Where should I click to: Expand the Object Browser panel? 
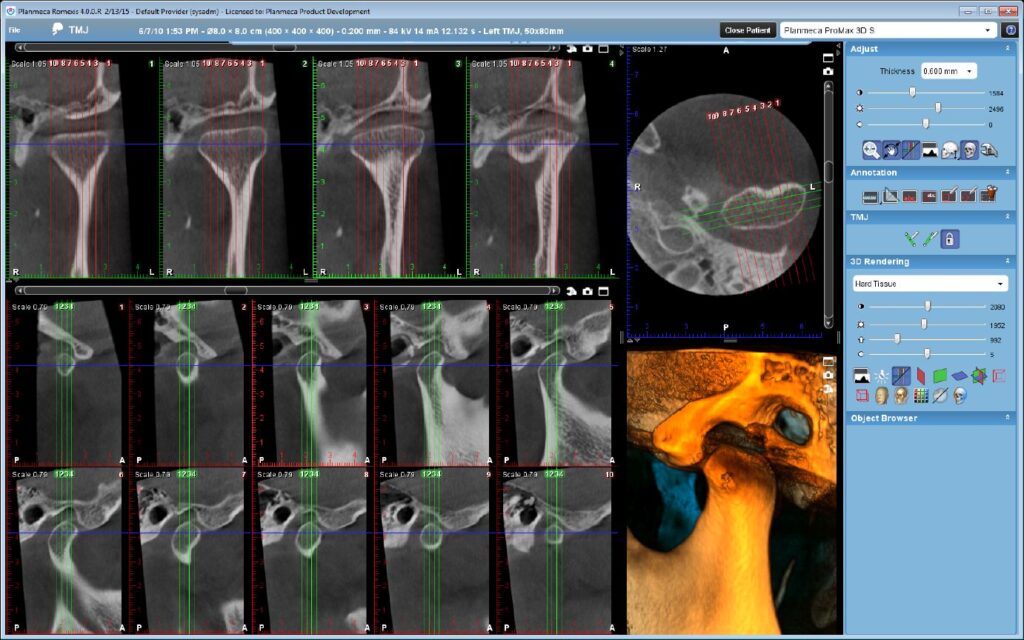[x=1007, y=418]
